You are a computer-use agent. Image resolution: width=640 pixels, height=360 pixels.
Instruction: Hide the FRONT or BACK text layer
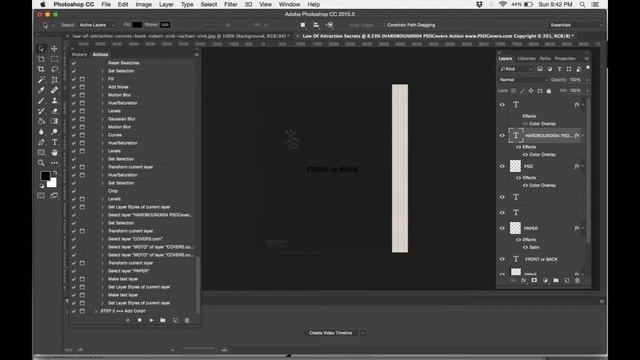(x=502, y=259)
